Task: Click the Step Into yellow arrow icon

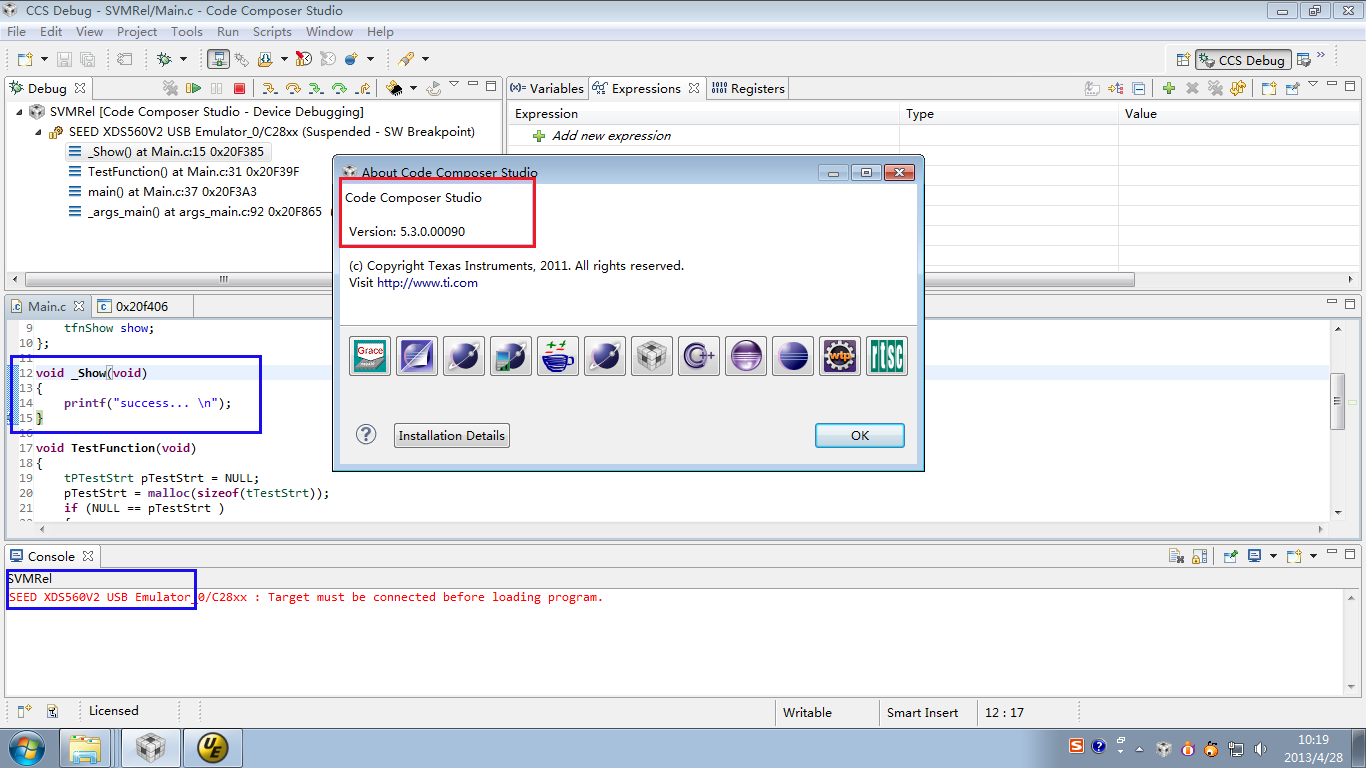Action: point(269,88)
